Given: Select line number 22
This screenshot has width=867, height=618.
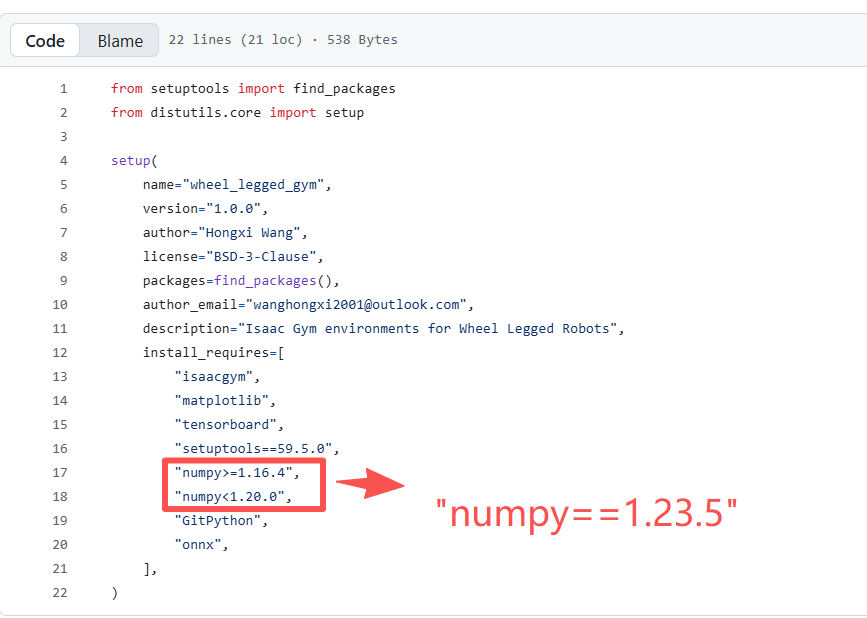Looking at the screenshot, I should pyautogui.click(x=60, y=593).
